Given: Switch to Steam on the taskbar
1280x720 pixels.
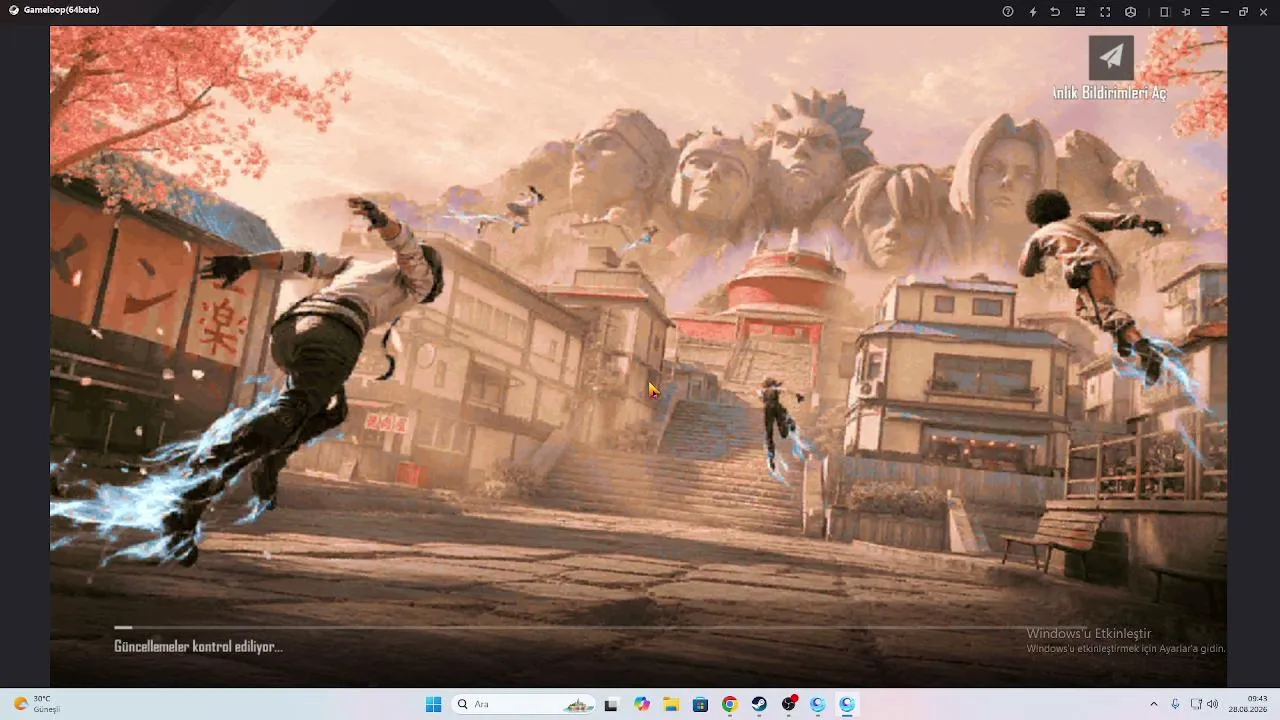Looking at the screenshot, I should tap(759, 704).
